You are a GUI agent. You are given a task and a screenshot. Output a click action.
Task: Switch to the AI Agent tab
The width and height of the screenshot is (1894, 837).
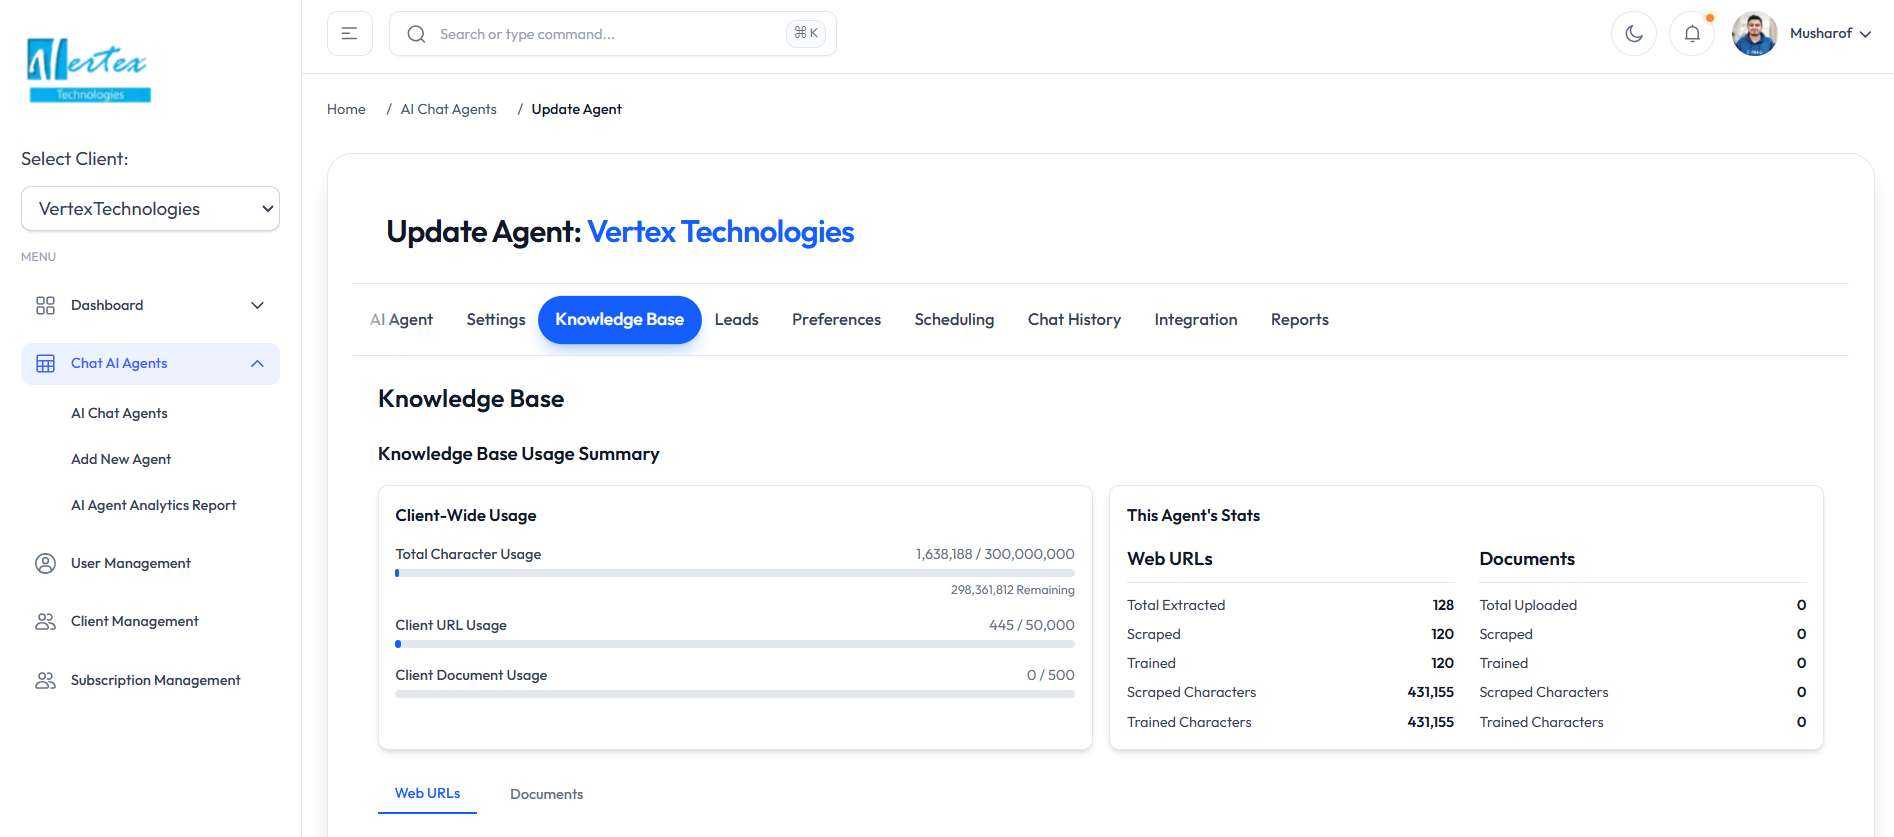(401, 319)
